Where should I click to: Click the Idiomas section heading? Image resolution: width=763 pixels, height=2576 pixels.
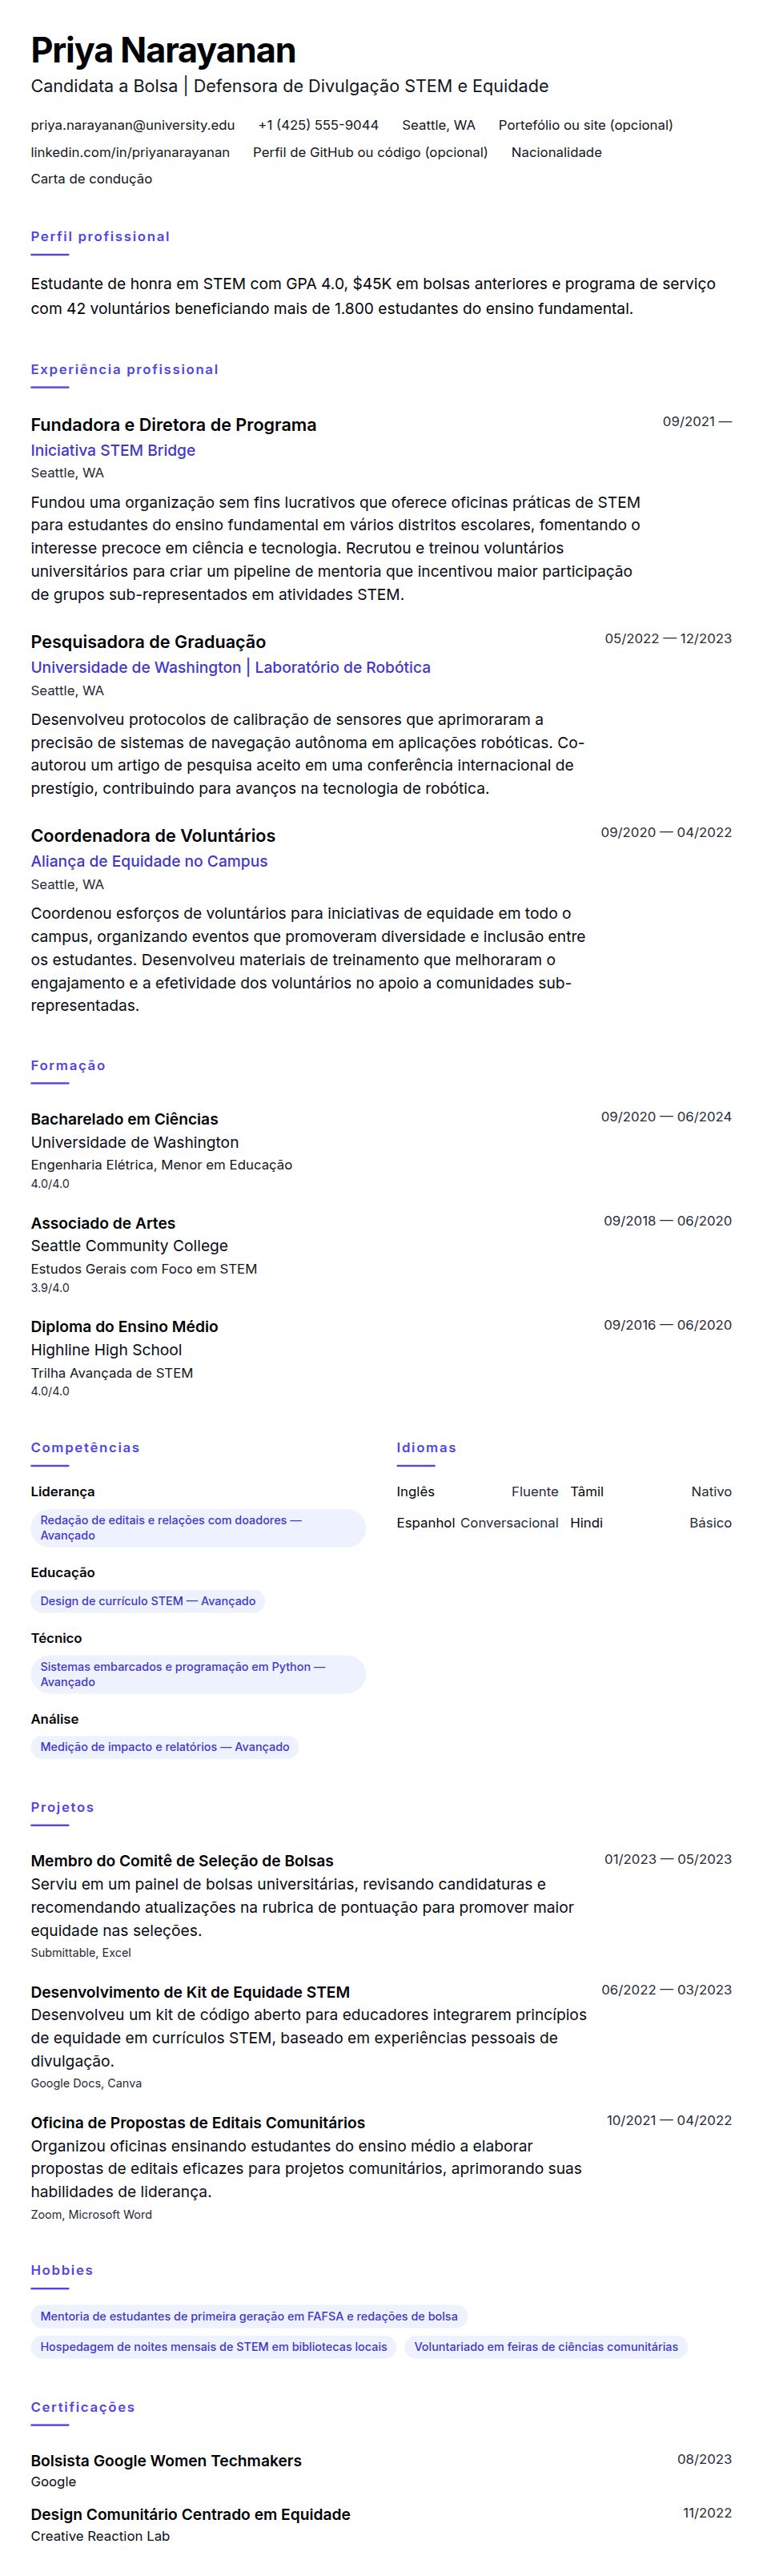(x=426, y=1447)
